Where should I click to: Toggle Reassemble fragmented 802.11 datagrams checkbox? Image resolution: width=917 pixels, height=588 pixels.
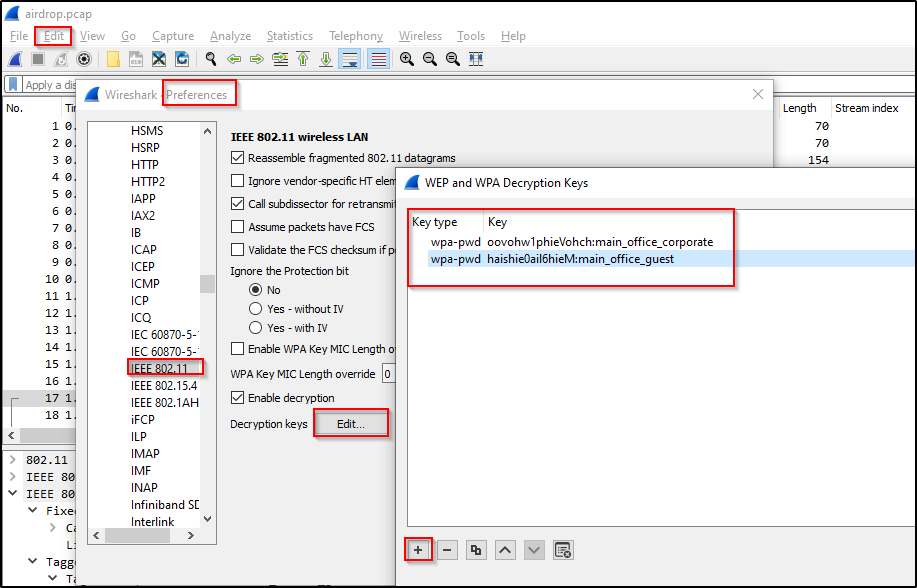click(238, 158)
